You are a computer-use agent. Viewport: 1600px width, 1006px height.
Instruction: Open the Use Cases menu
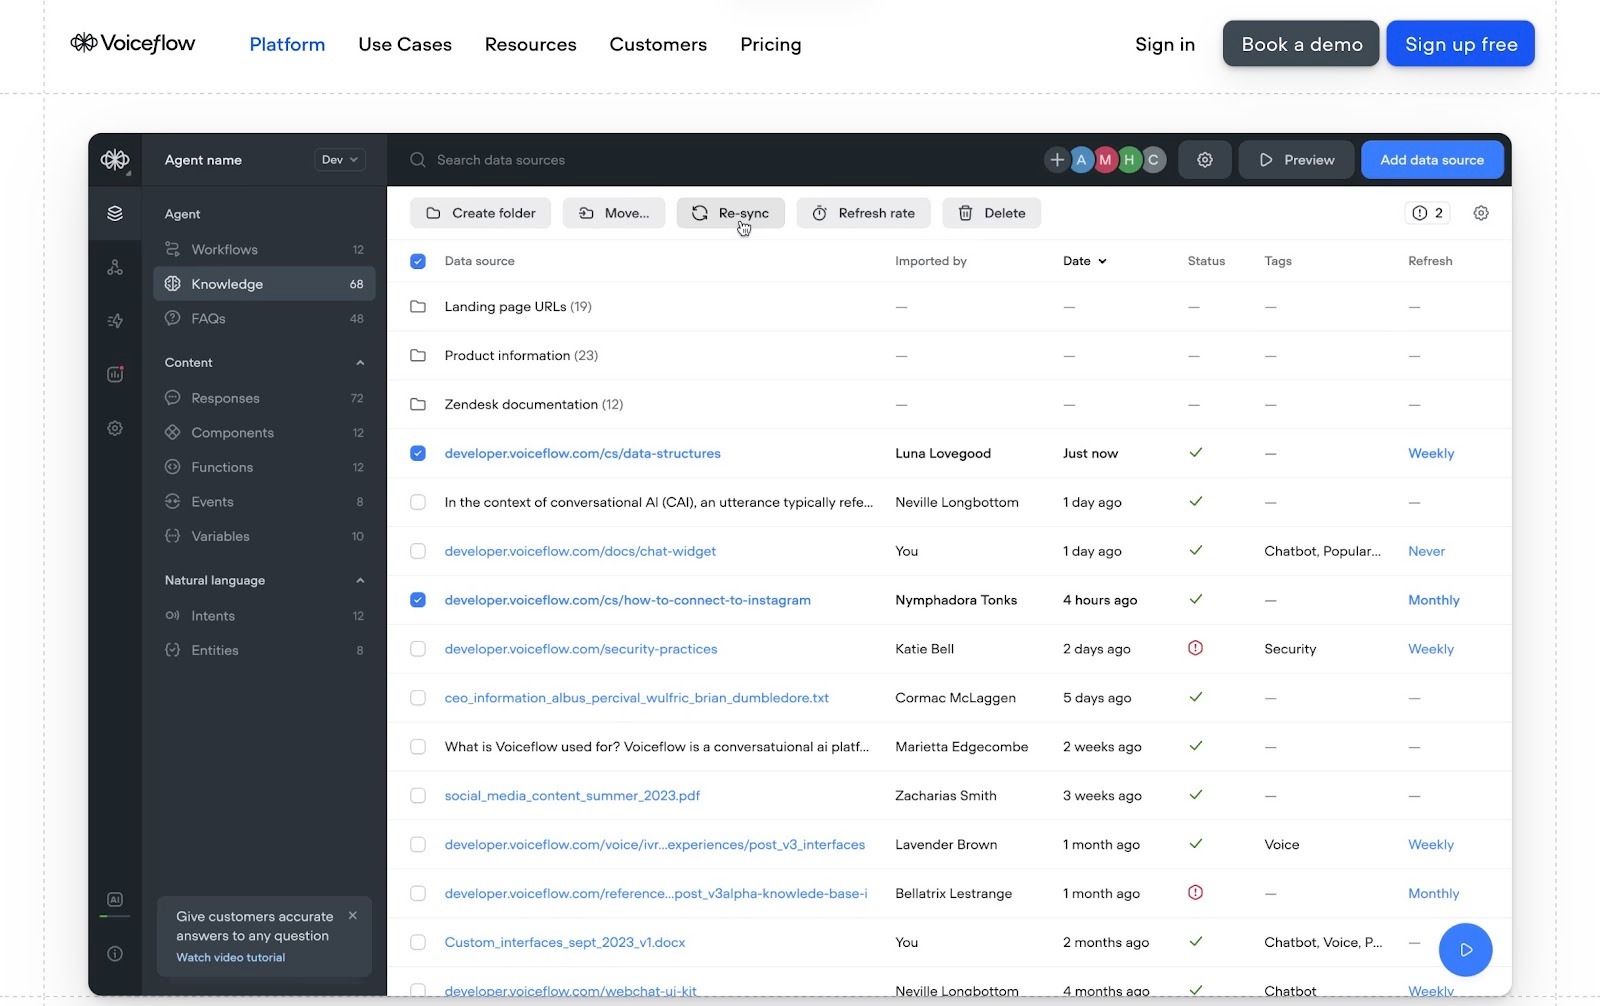[405, 44]
